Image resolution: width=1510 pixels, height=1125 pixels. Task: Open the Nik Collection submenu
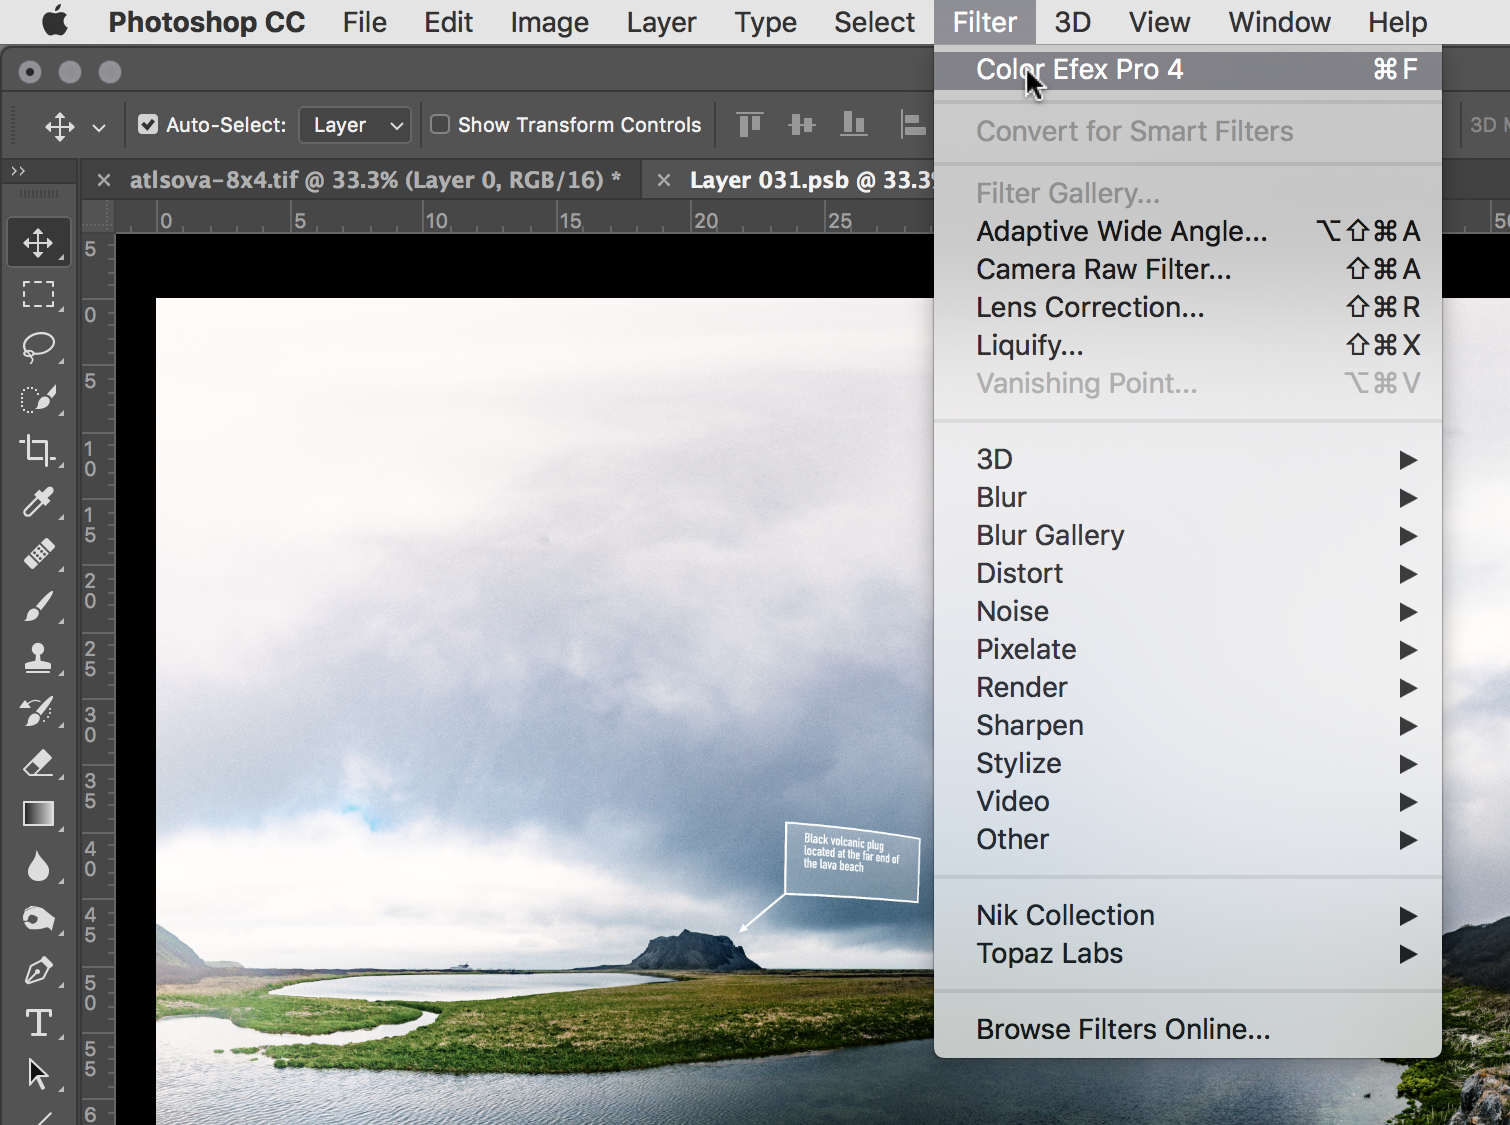point(1188,915)
